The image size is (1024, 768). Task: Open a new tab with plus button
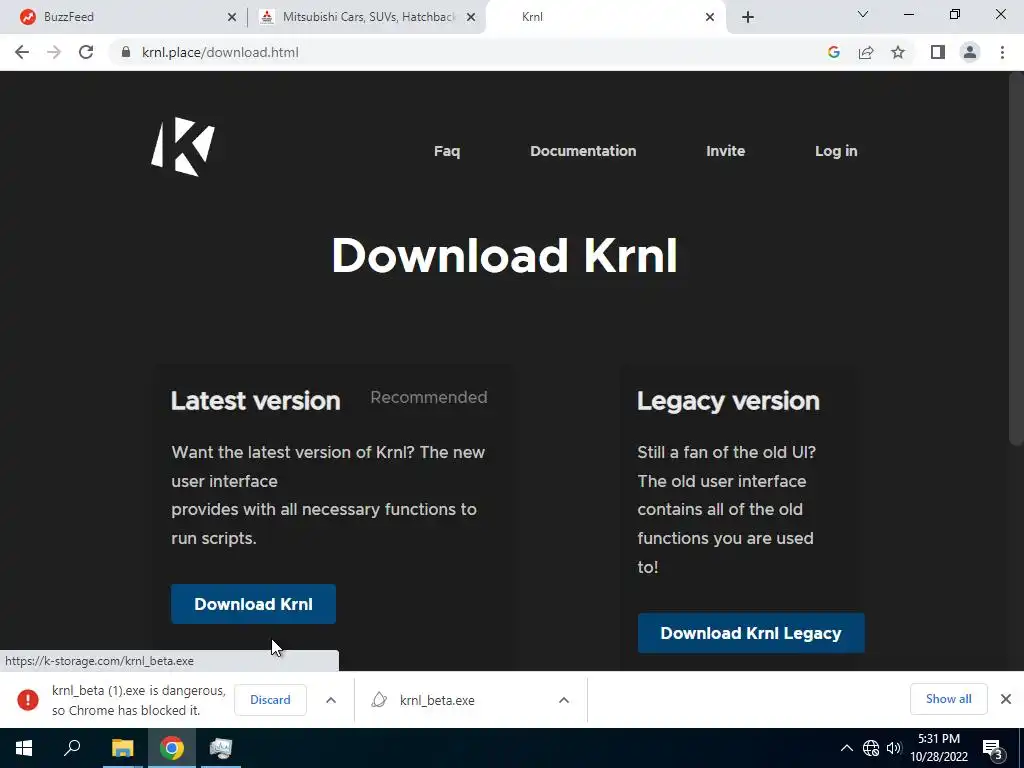(748, 17)
